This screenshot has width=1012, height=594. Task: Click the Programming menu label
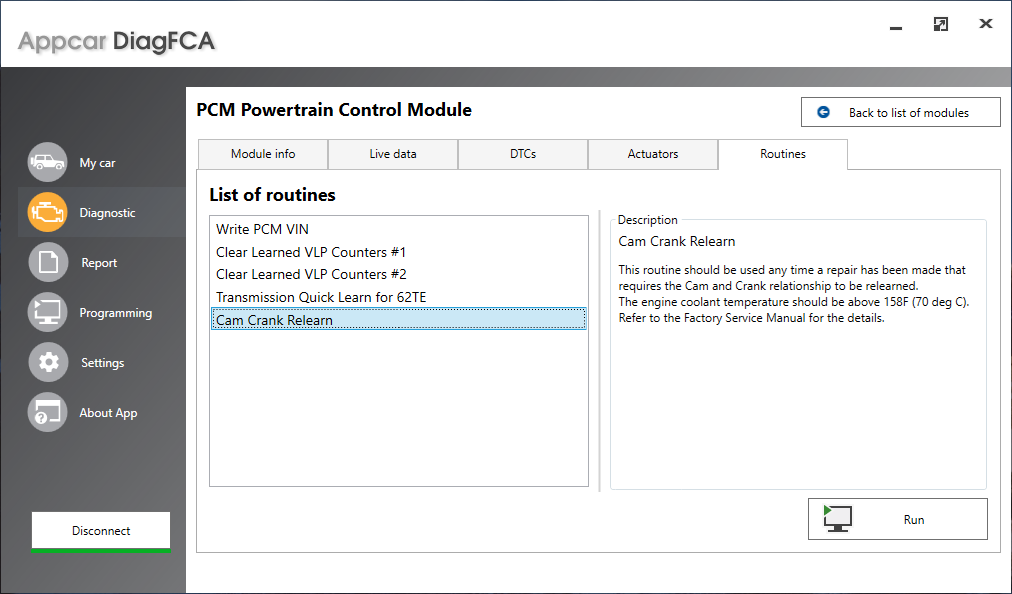pyautogui.click(x=116, y=312)
